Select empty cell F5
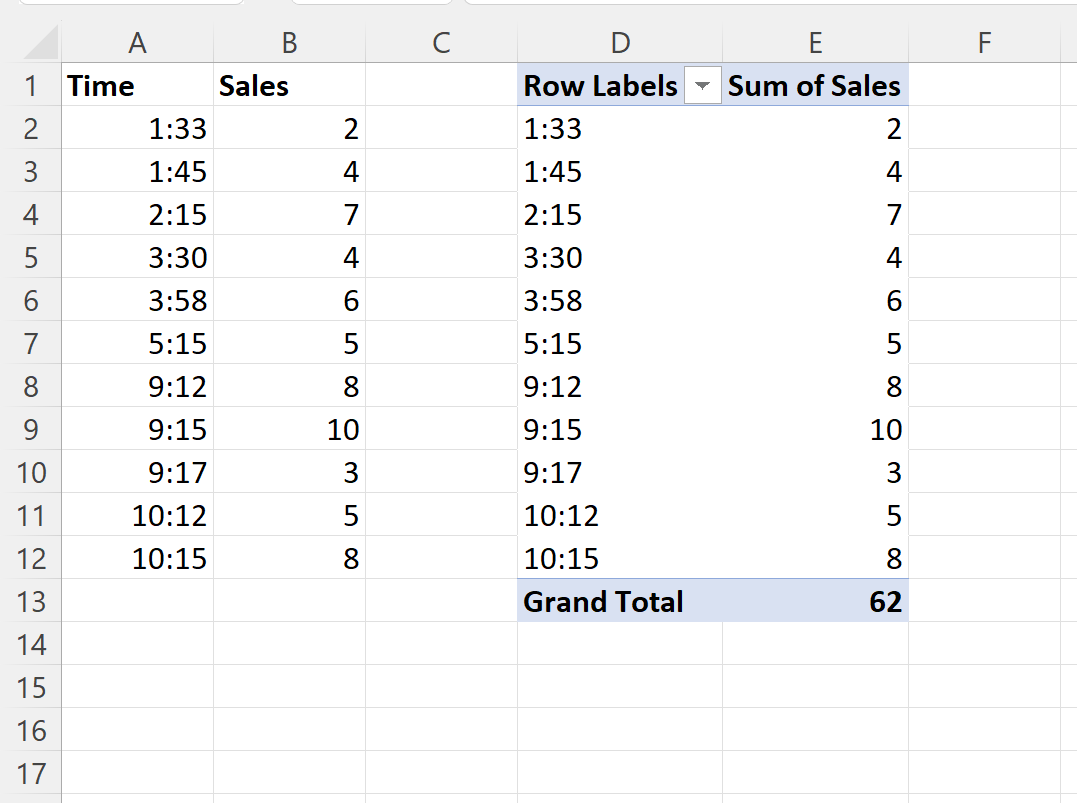 [984, 257]
